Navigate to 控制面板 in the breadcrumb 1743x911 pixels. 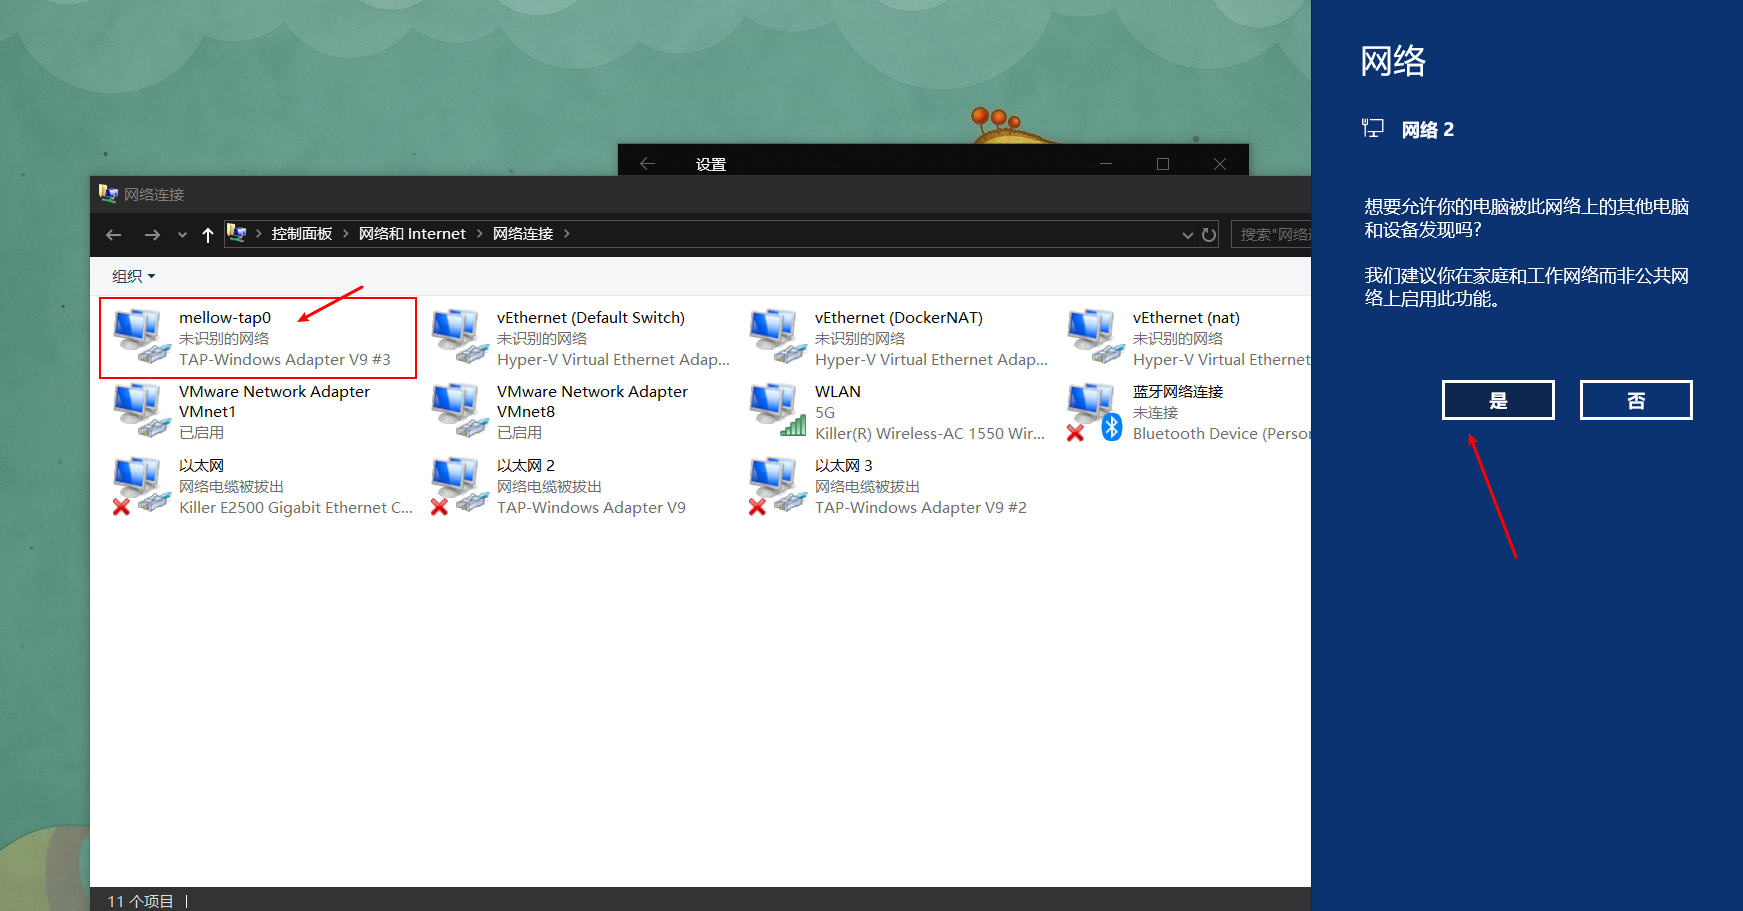(x=301, y=234)
